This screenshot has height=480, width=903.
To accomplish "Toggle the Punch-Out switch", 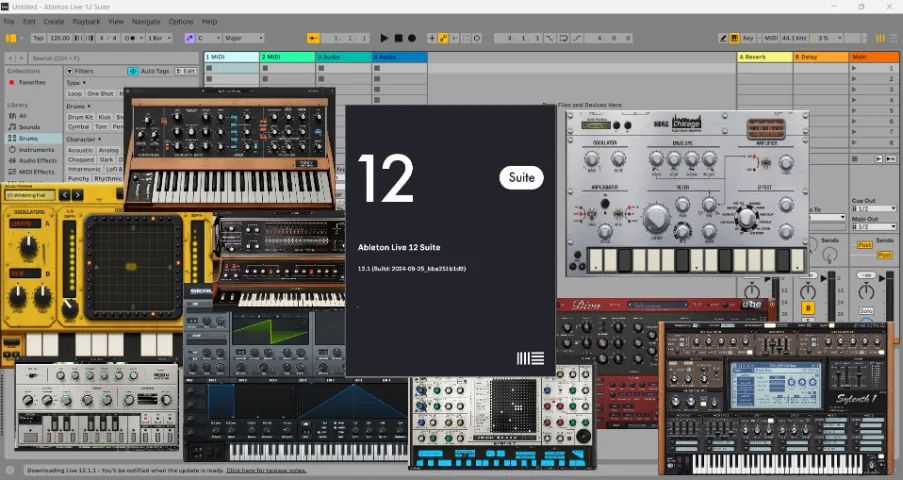I will (x=576, y=38).
